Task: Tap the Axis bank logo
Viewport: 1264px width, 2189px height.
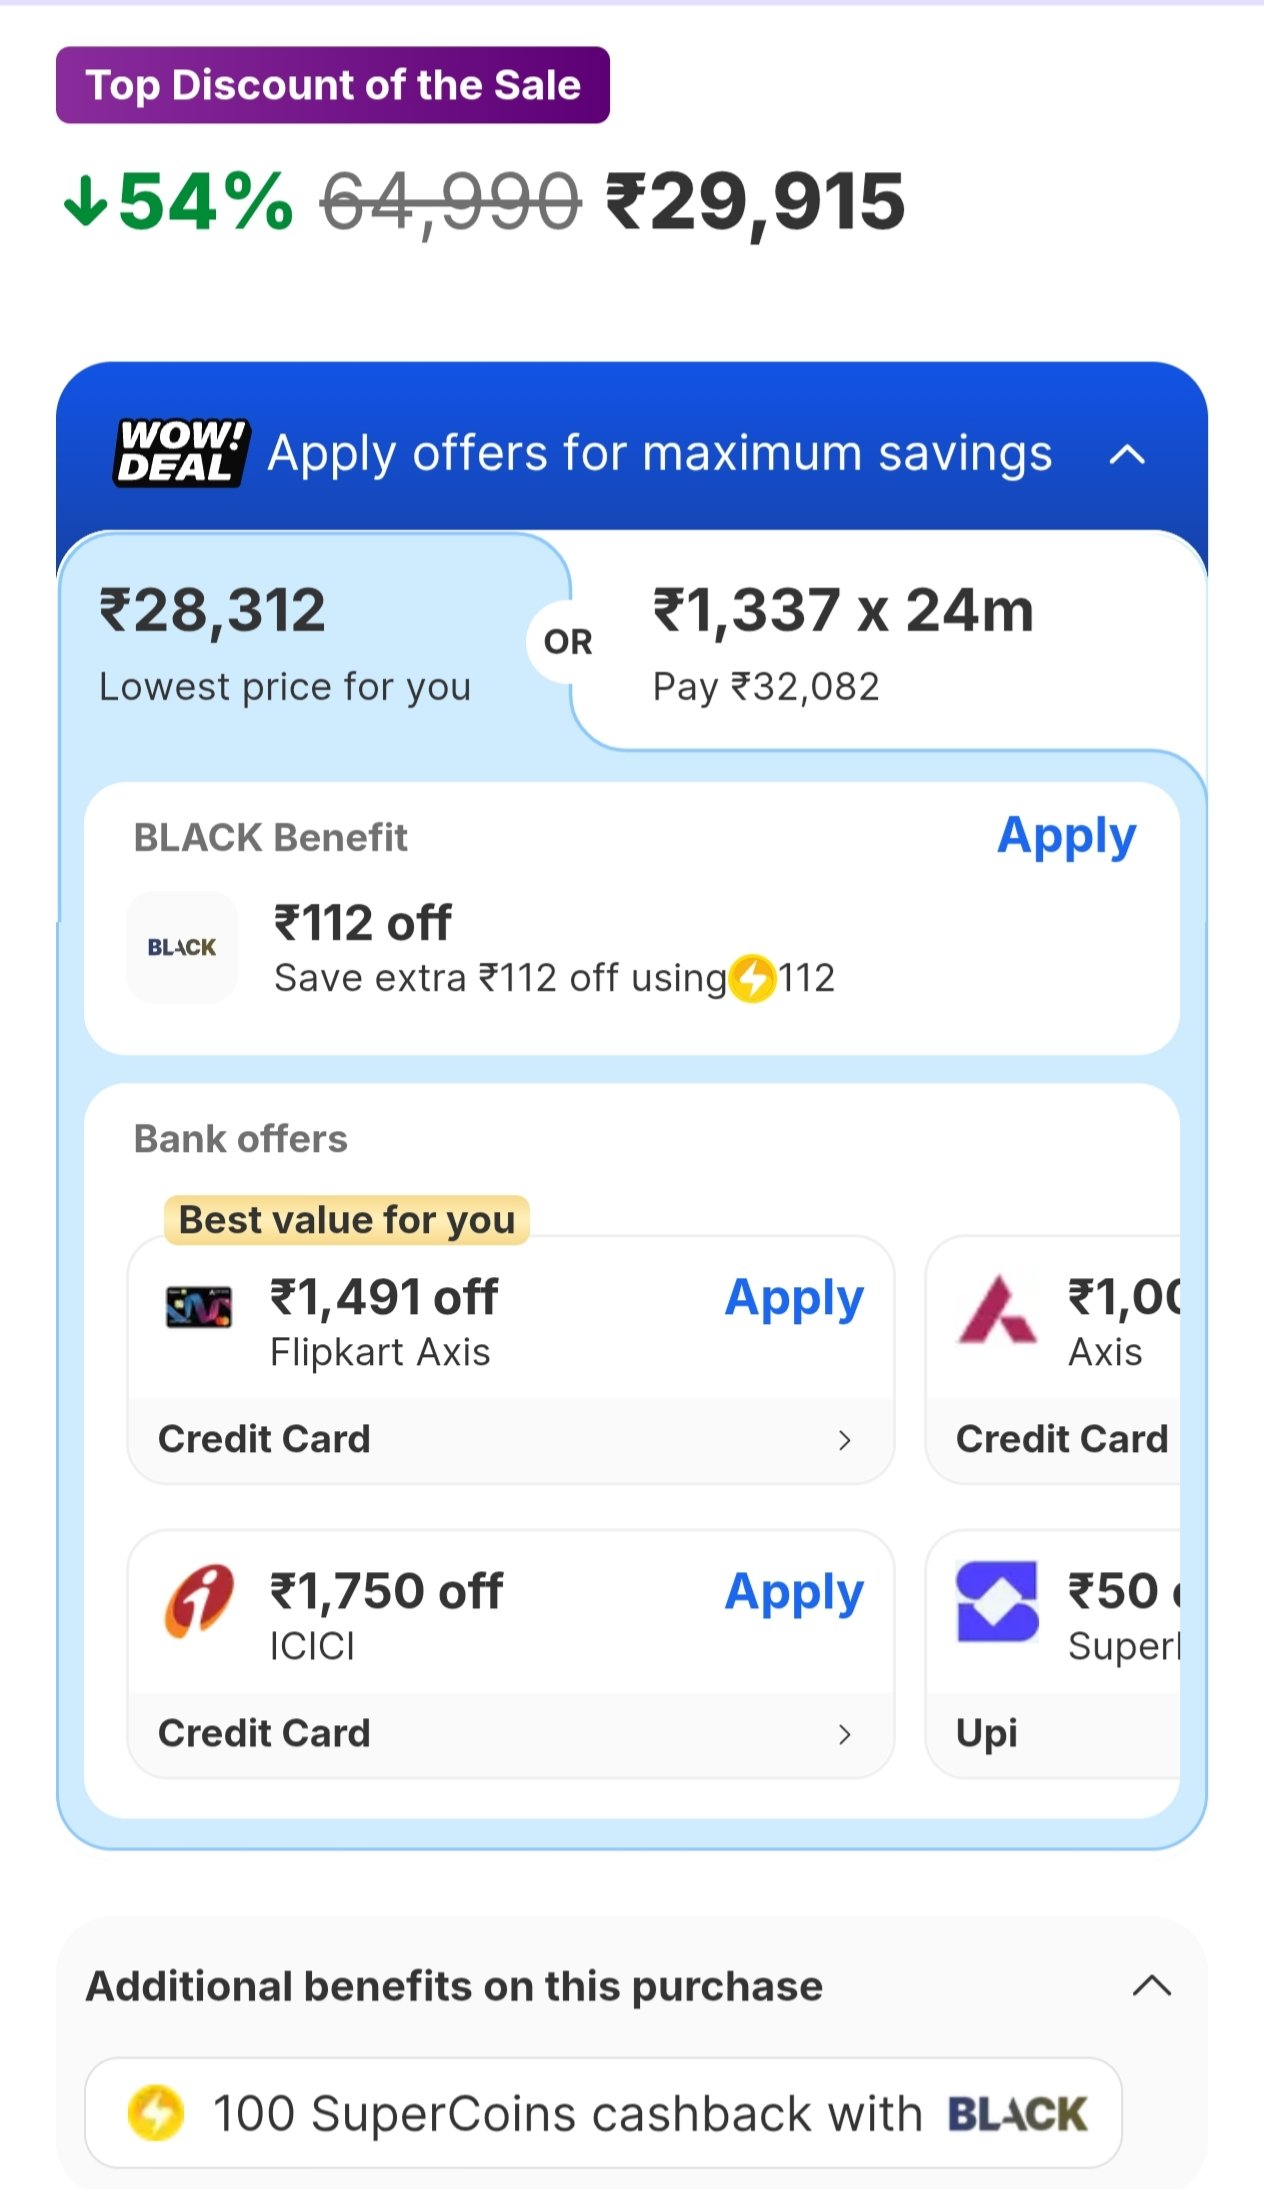Action: coord(997,1310)
